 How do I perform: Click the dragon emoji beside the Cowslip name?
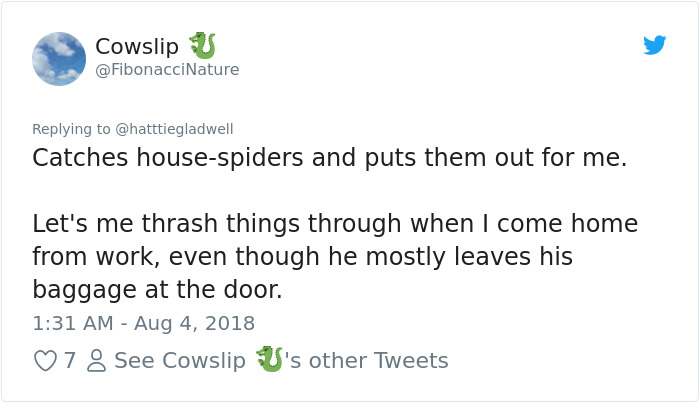(x=202, y=45)
